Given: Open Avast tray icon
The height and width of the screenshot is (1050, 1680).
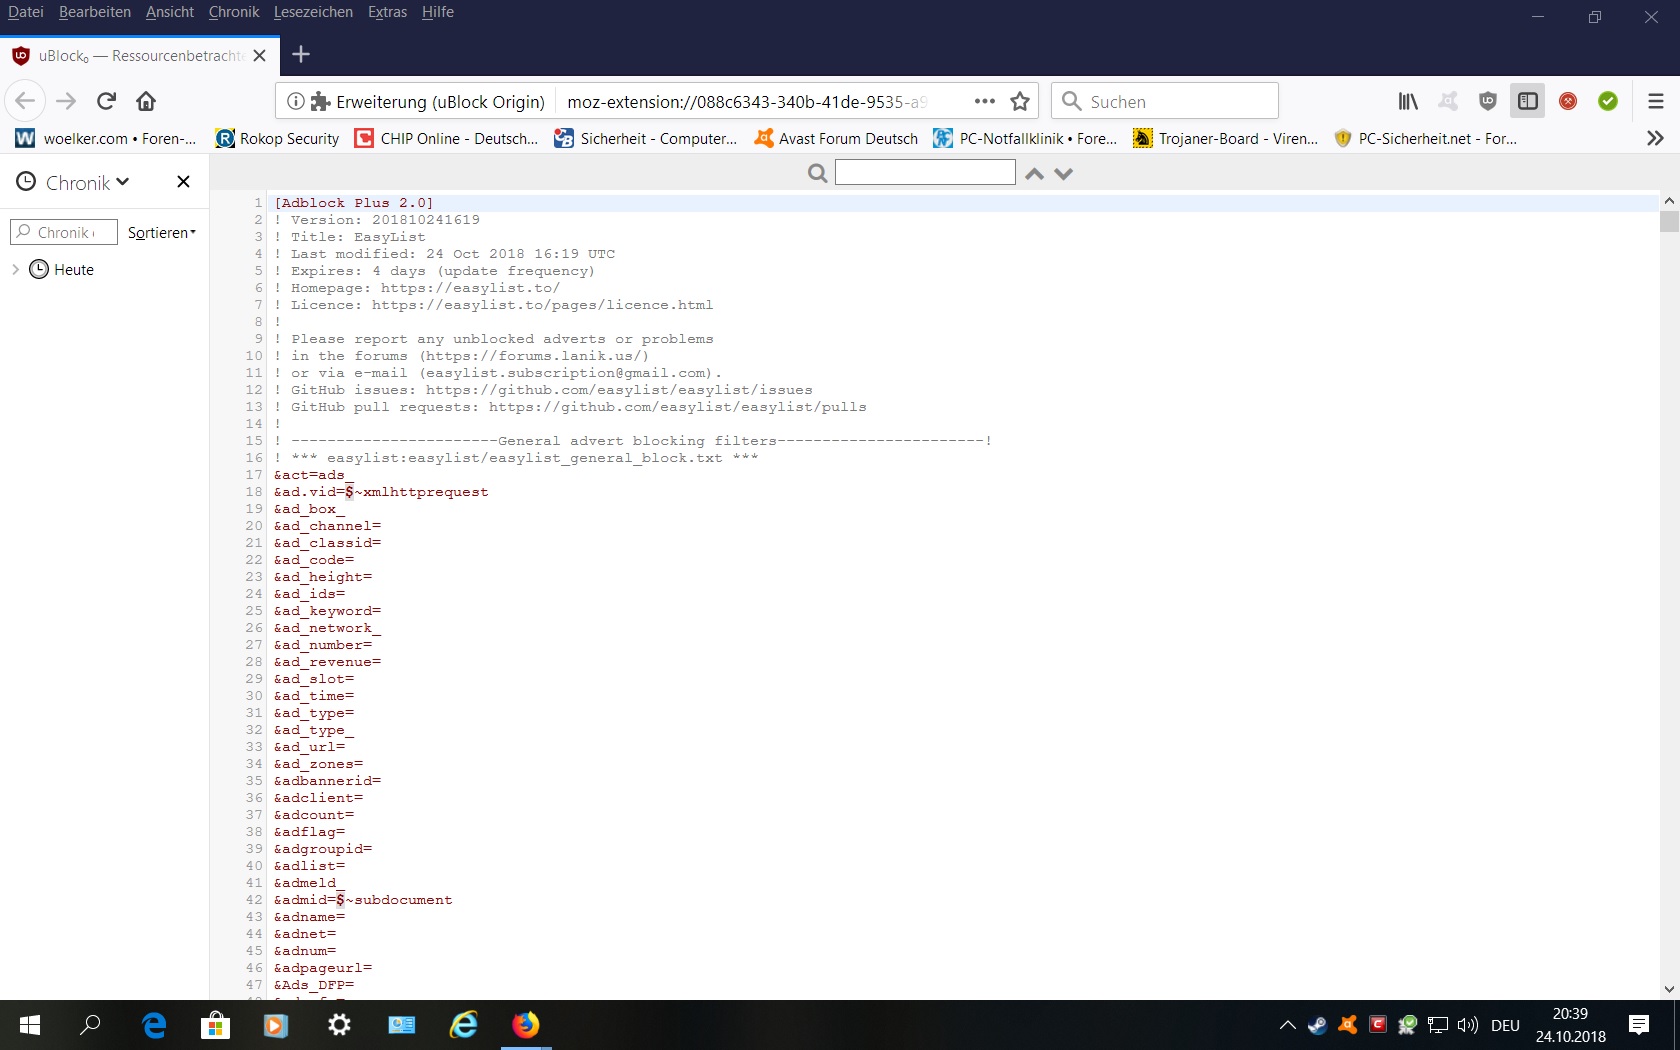Looking at the screenshot, I should tap(1348, 1025).
